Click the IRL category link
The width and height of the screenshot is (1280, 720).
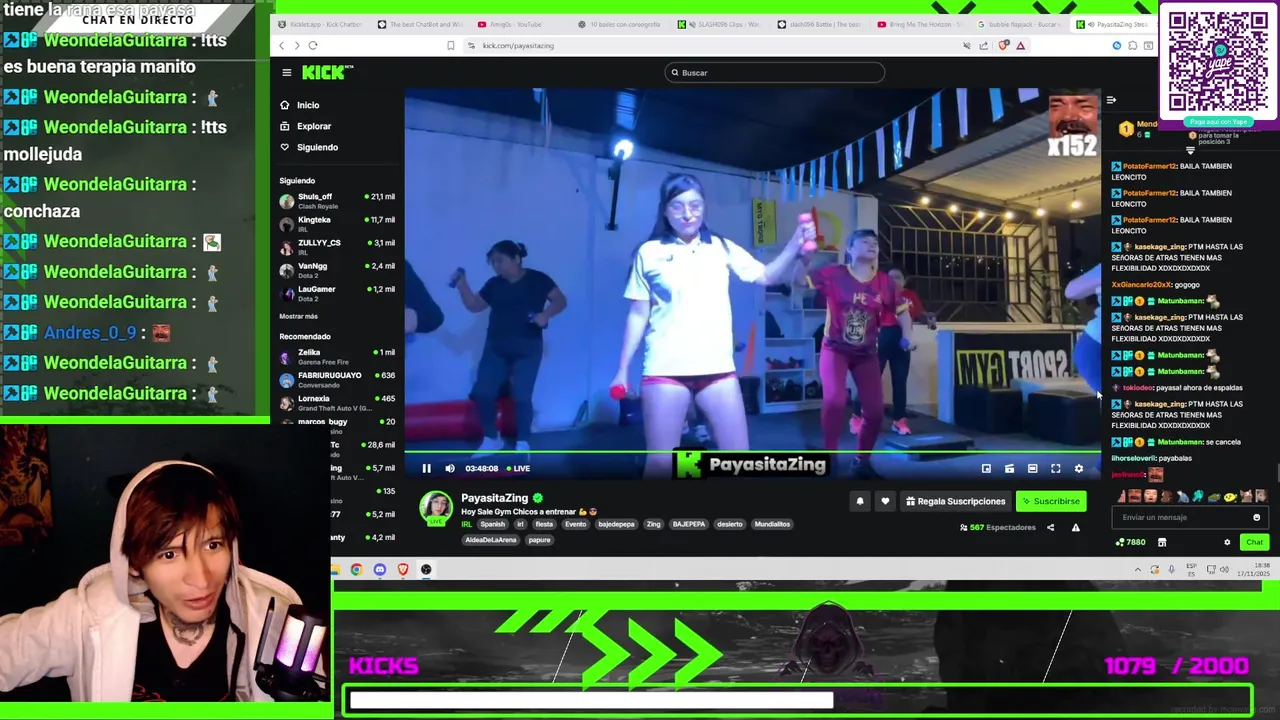[466, 524]
